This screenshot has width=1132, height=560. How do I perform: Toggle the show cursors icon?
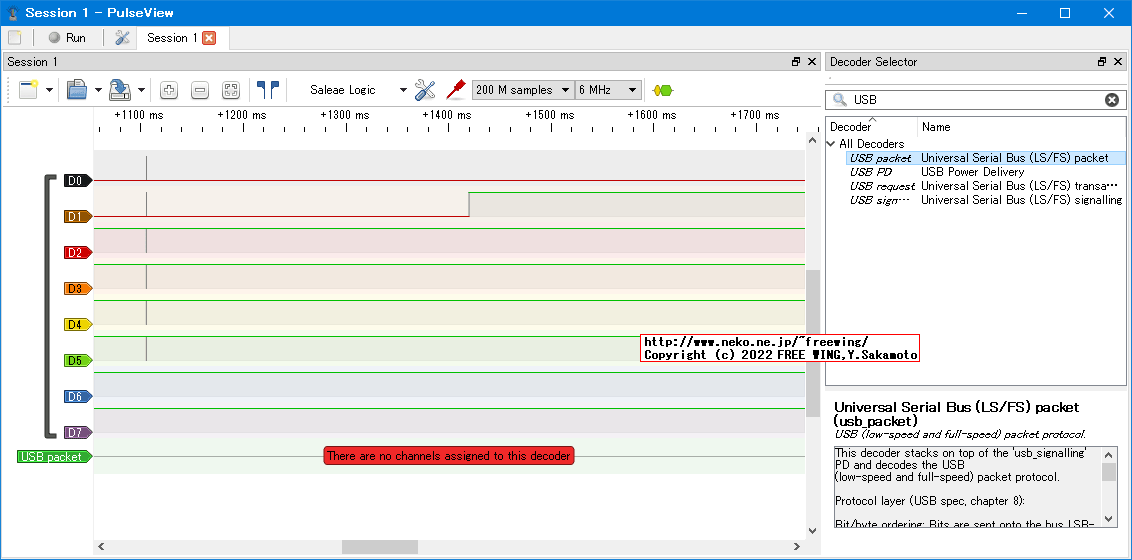point(268,90)
